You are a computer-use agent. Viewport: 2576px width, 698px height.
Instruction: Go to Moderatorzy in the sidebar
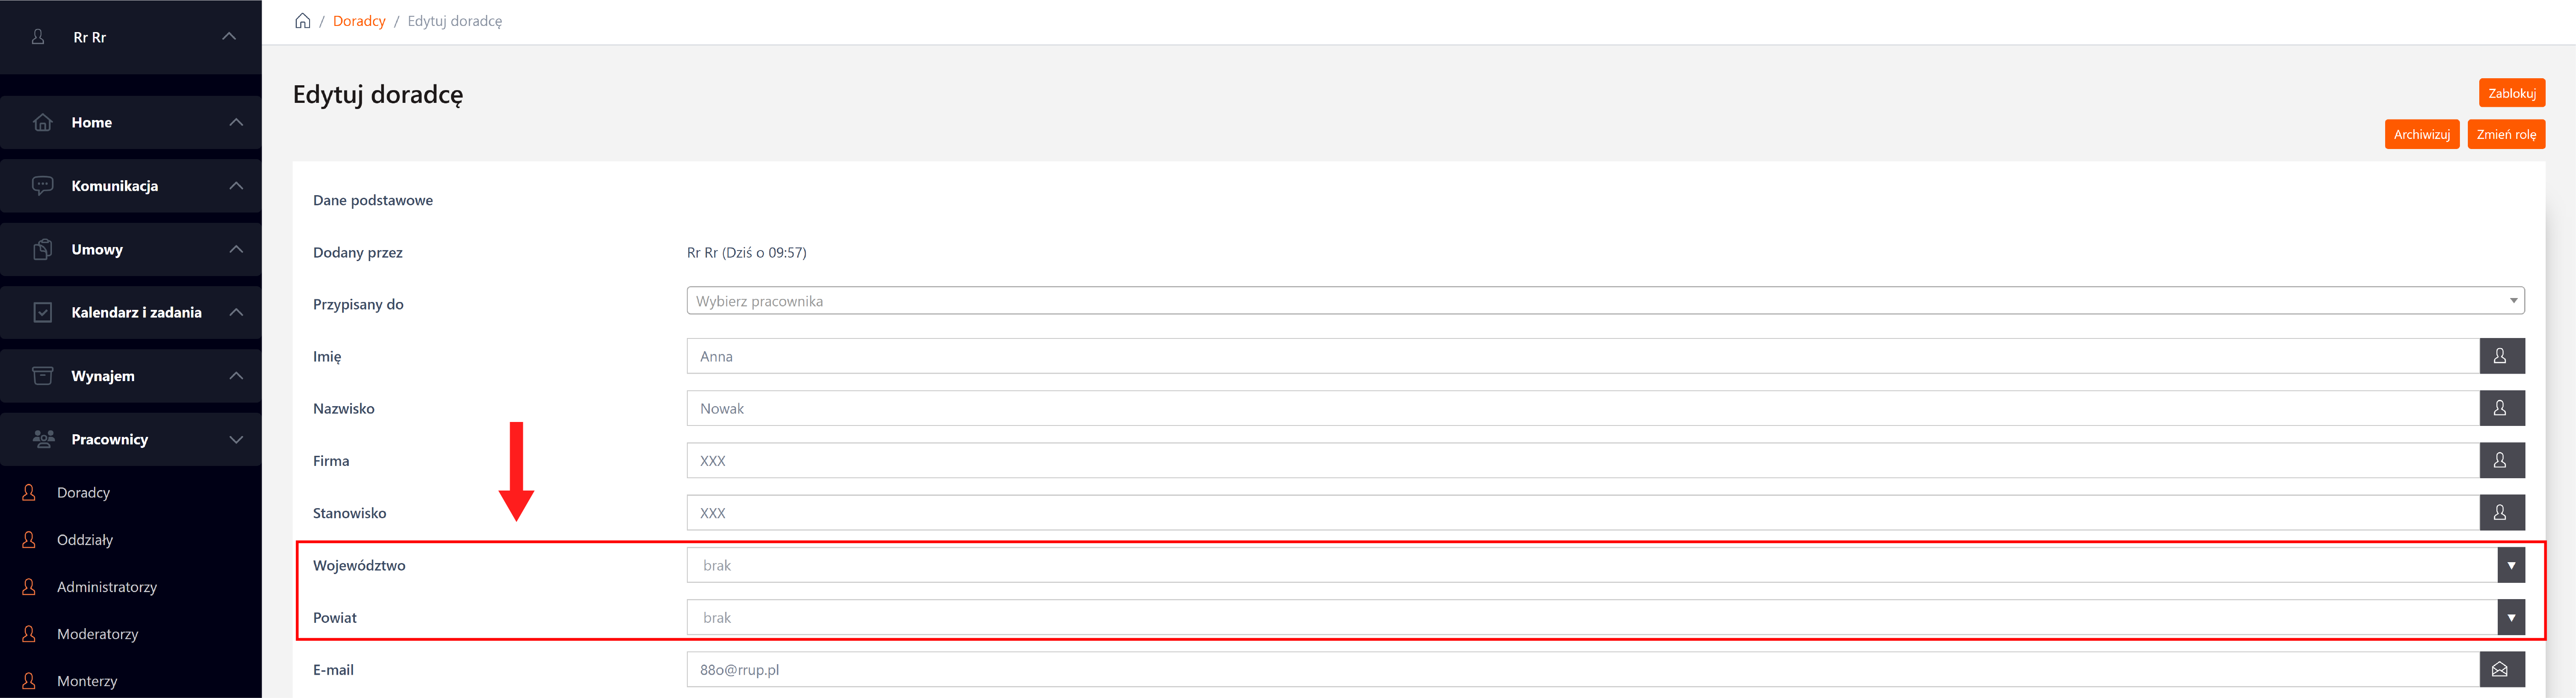[x=97, y=634]
